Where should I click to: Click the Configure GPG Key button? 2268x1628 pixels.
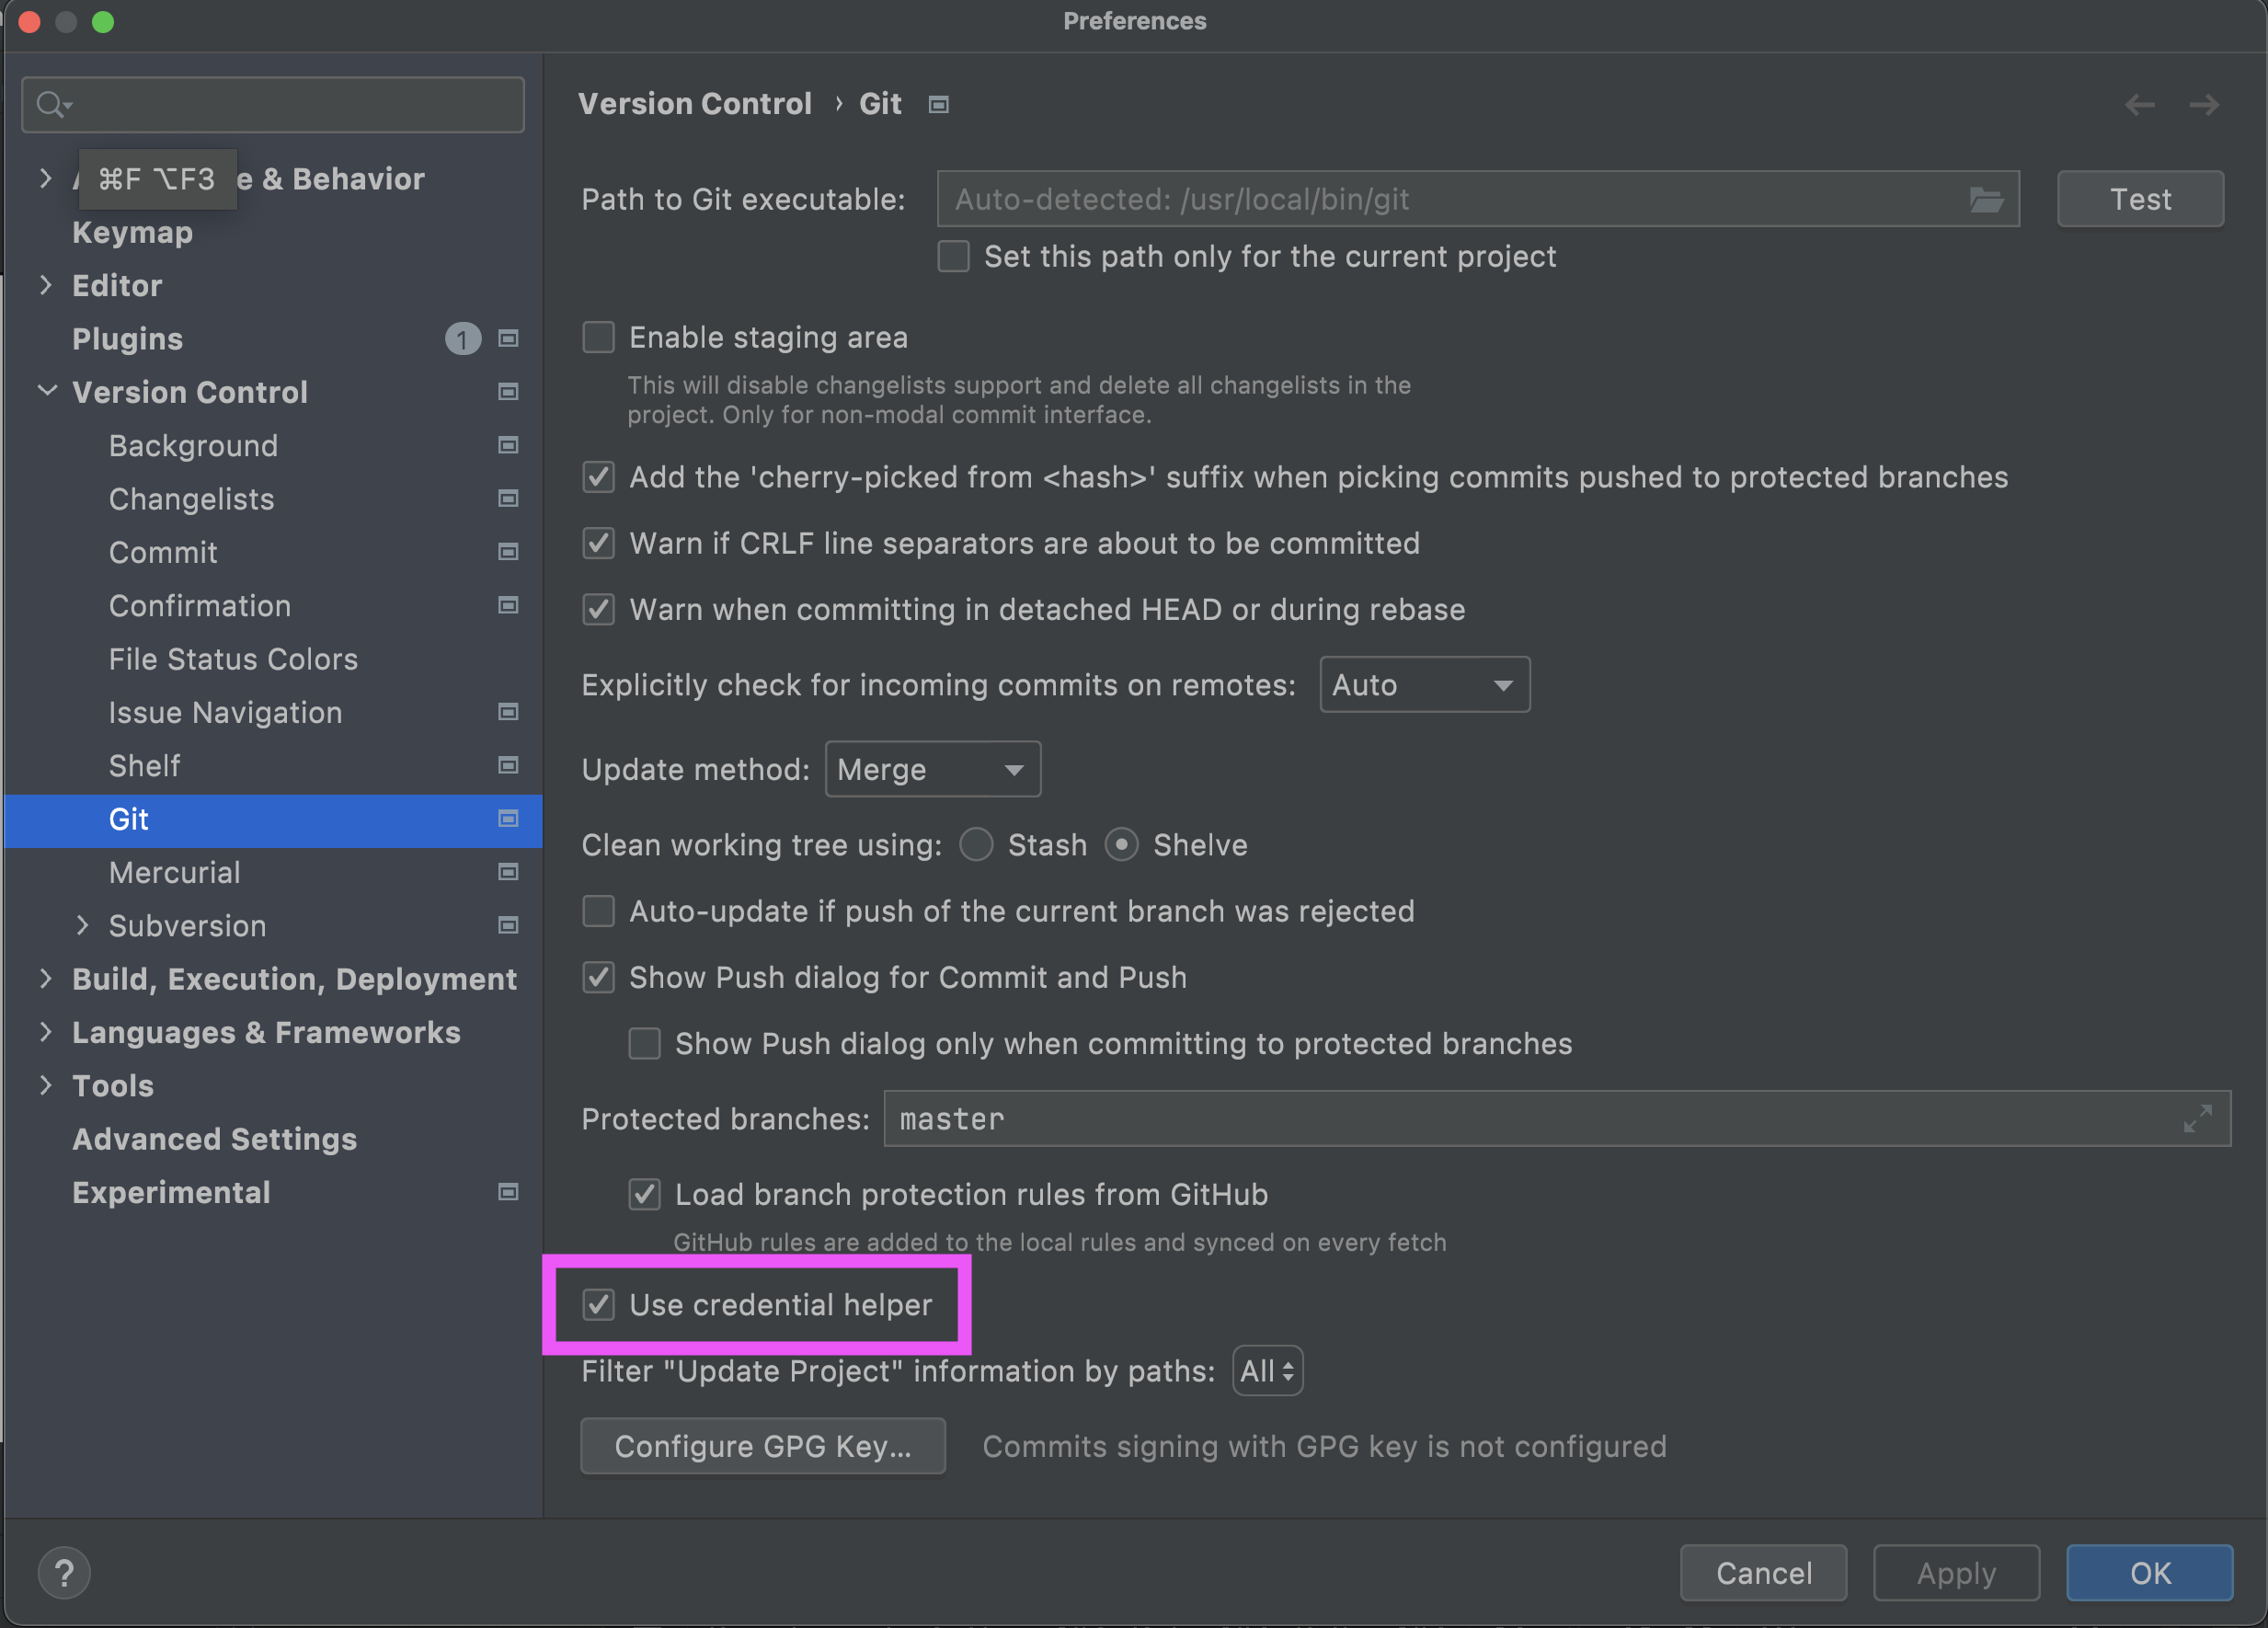pyautogui.click(x=762, y=1446)
